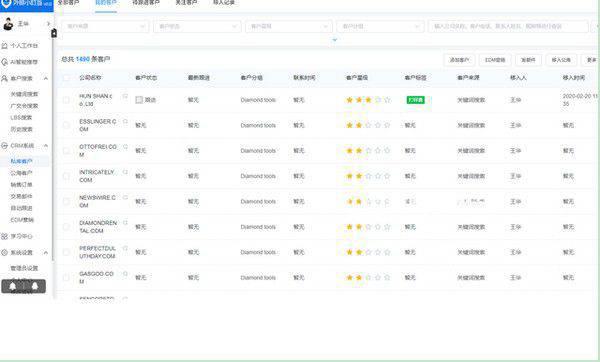Switch to the 全部客户 tab
Screen dimensions: 600x362
coord(68,3)
